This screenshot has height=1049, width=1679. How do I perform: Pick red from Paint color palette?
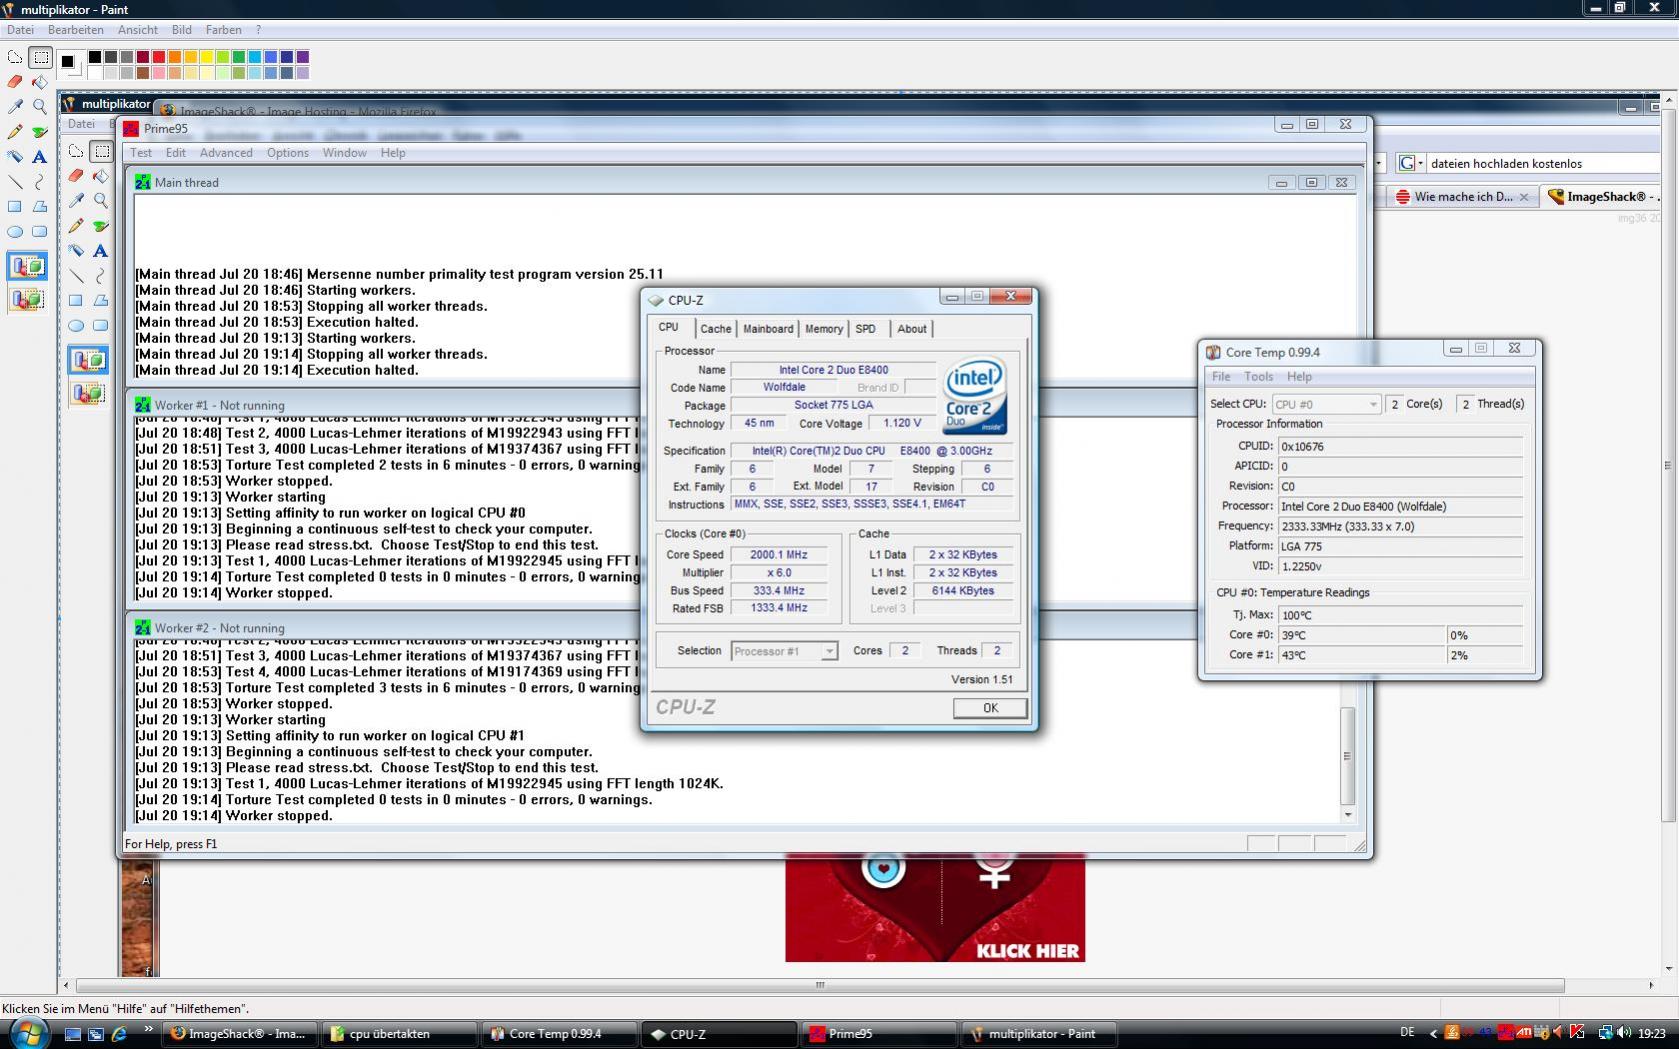tap(158, 57)
